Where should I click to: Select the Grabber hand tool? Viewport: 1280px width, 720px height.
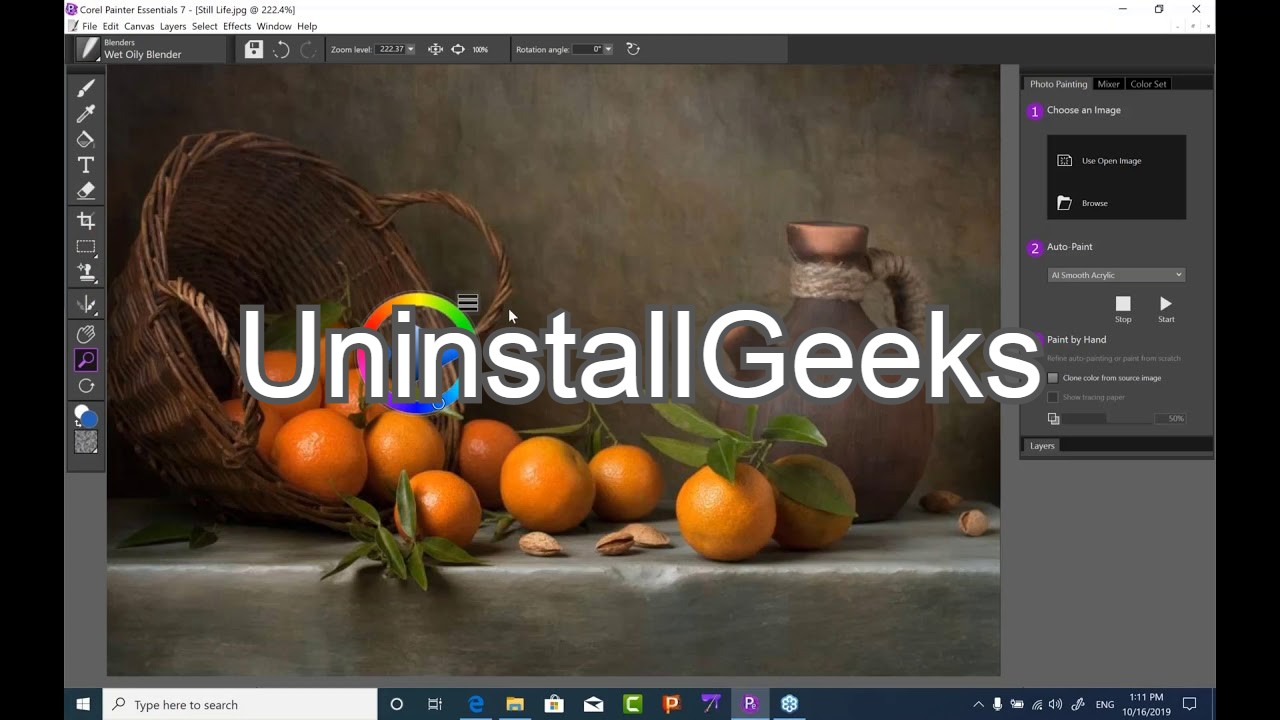click(86, 335)
